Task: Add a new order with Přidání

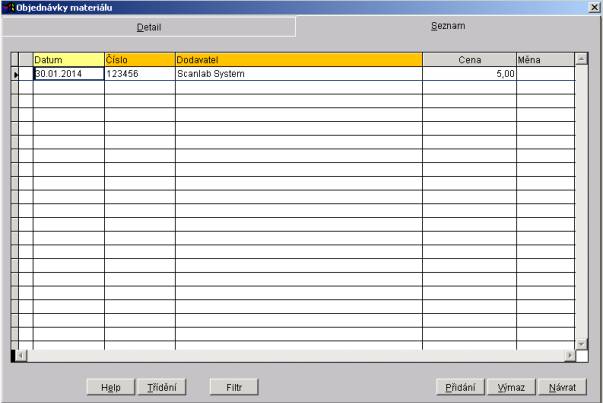Action: [x=461, y=386]
